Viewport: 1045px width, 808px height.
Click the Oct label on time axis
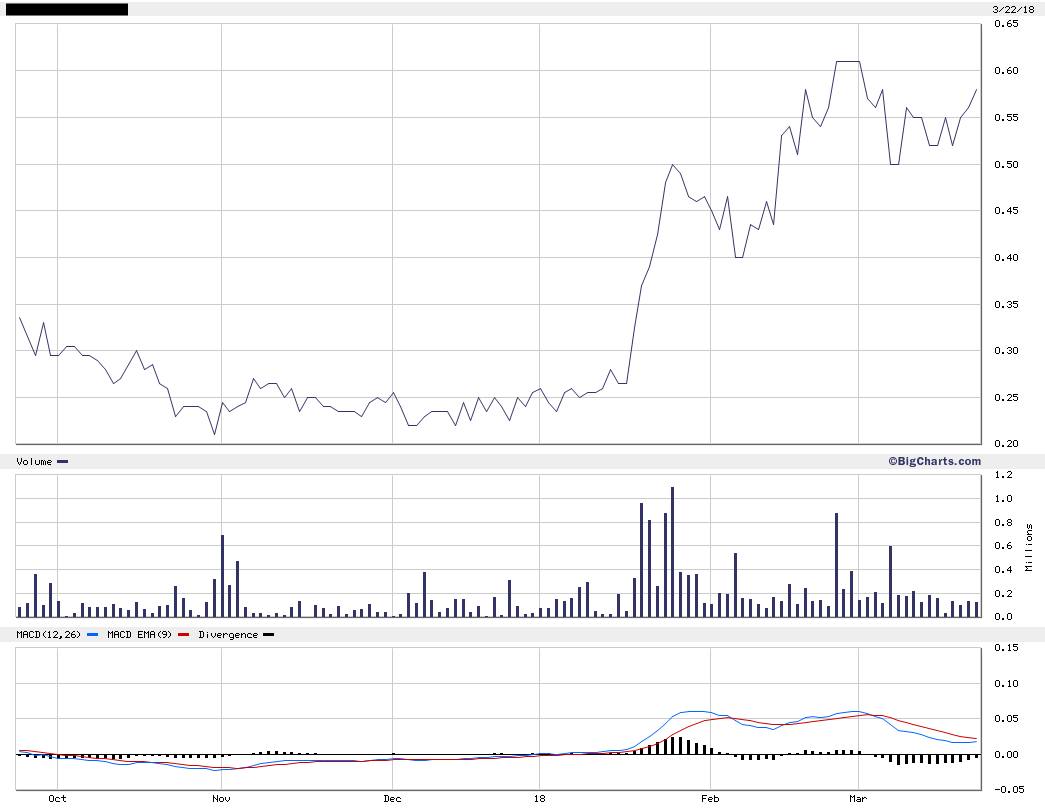[57, 798]
